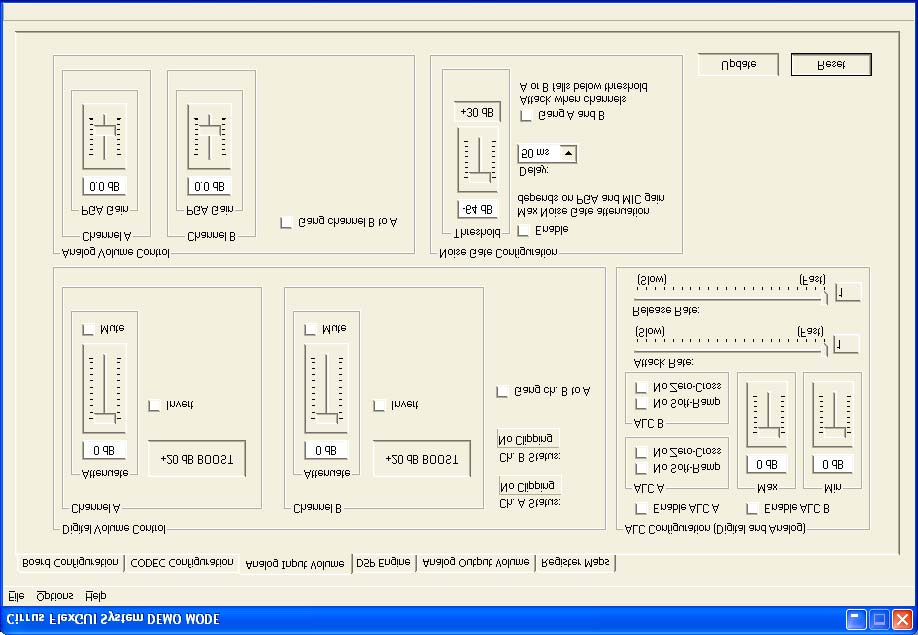Screen dimensions: 918x635
Task: Check Invert for digital Channel B
Action: click(378, 404)
